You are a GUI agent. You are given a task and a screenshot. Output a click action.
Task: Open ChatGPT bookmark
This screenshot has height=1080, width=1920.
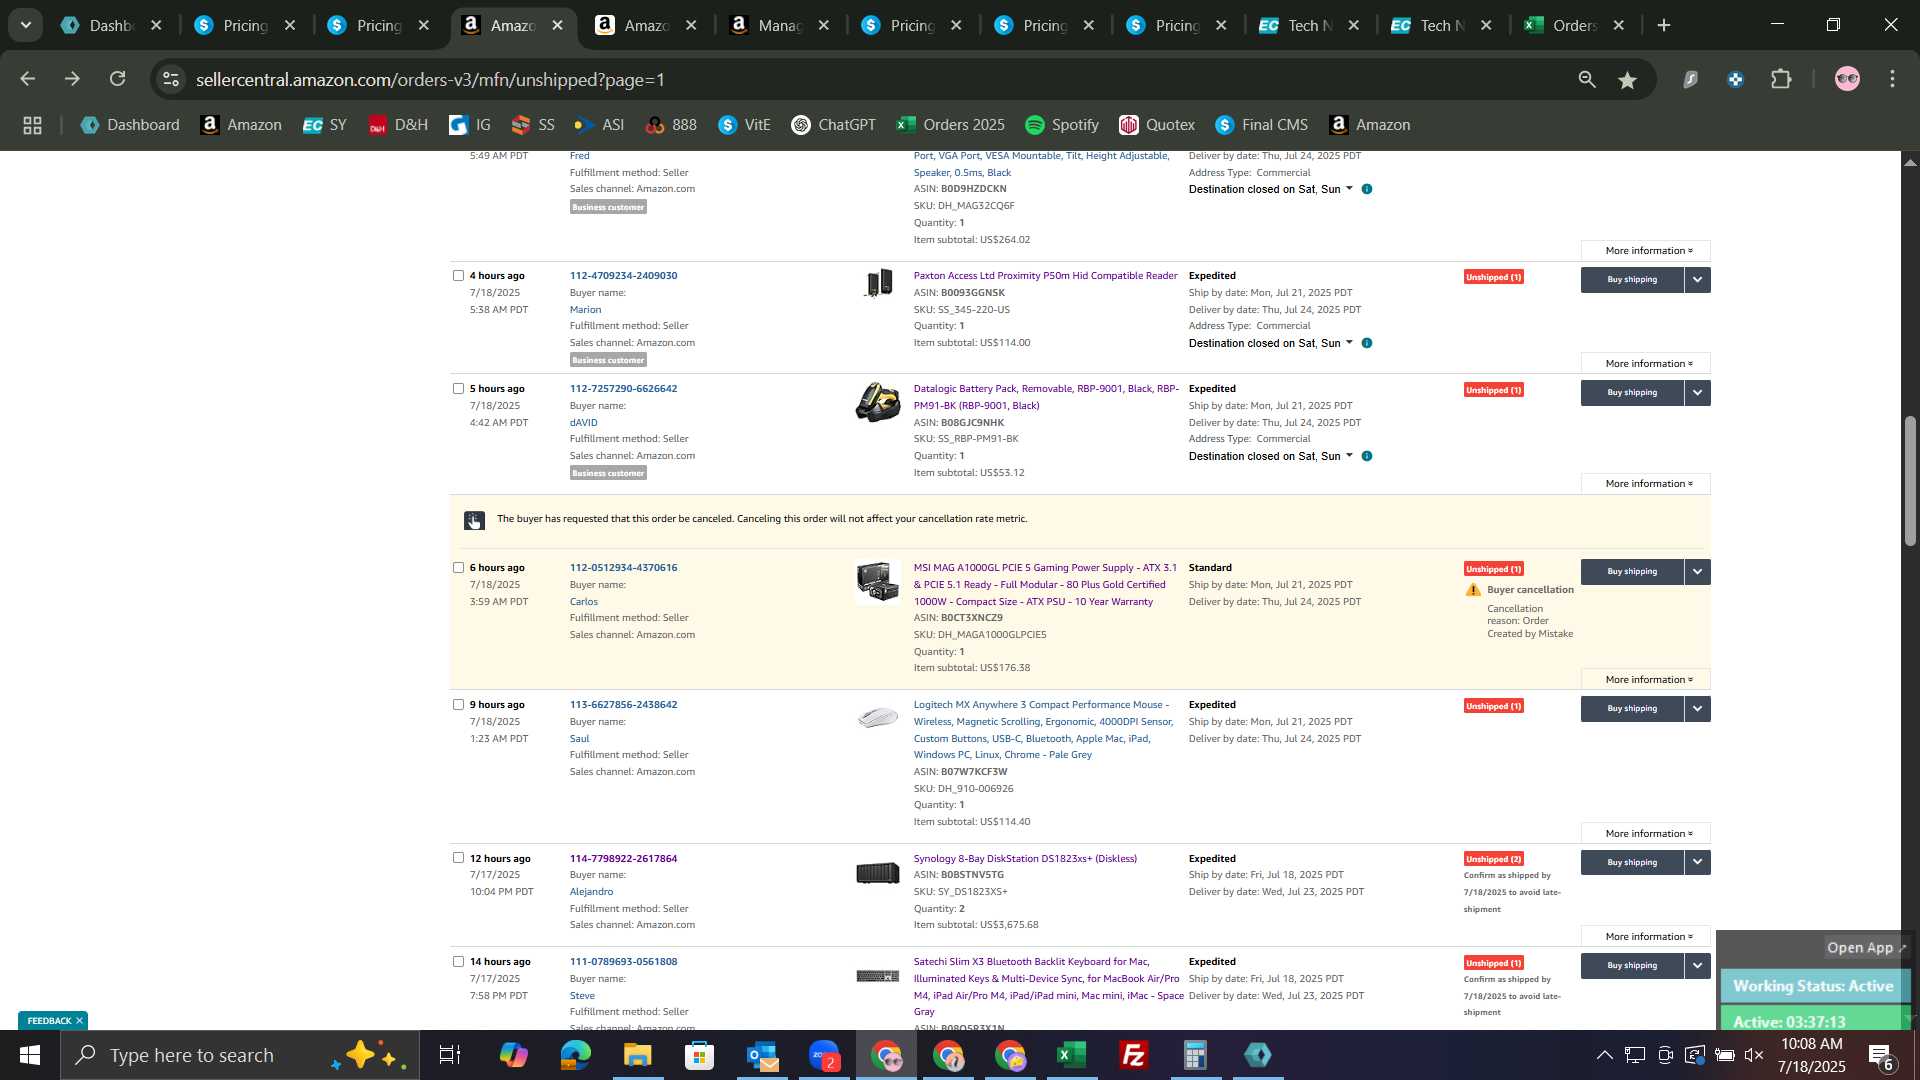click(x=834, y=125)
